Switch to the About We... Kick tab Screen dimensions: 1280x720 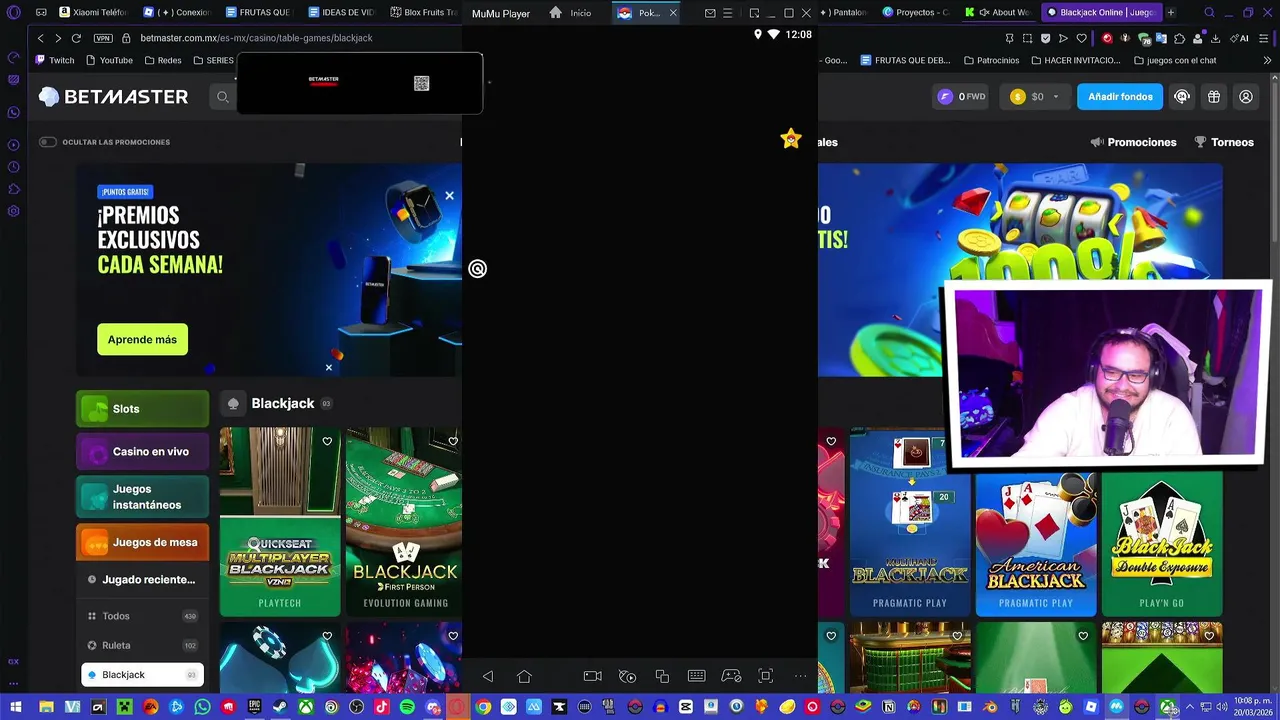pos(998,13)
